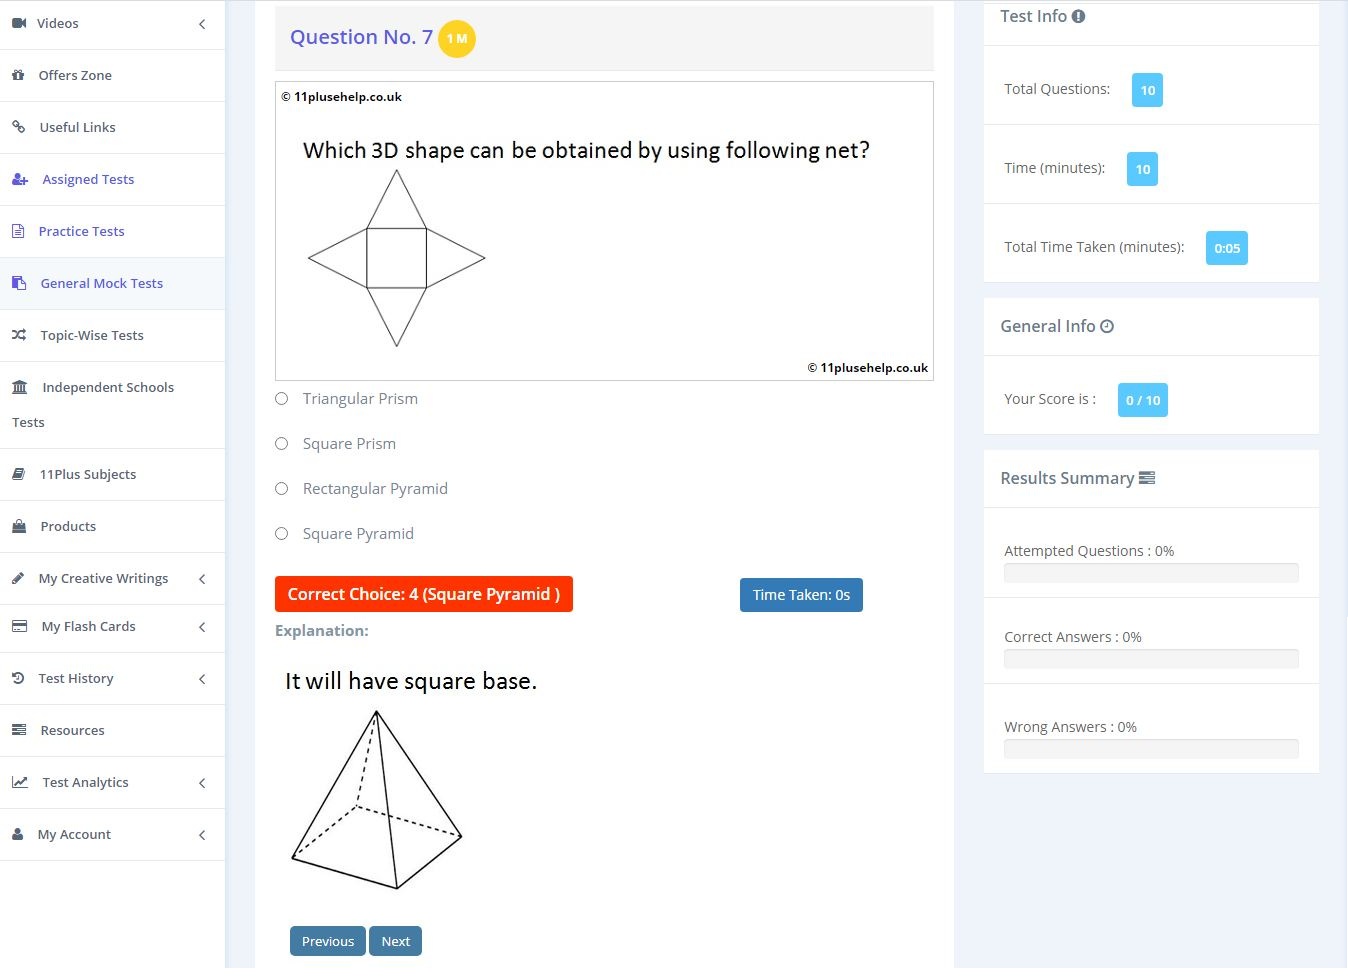The height and width of the screenshot is (976, 1348).
Task: Expand the Videos submenu chevron
Action: tap(202, 24)
